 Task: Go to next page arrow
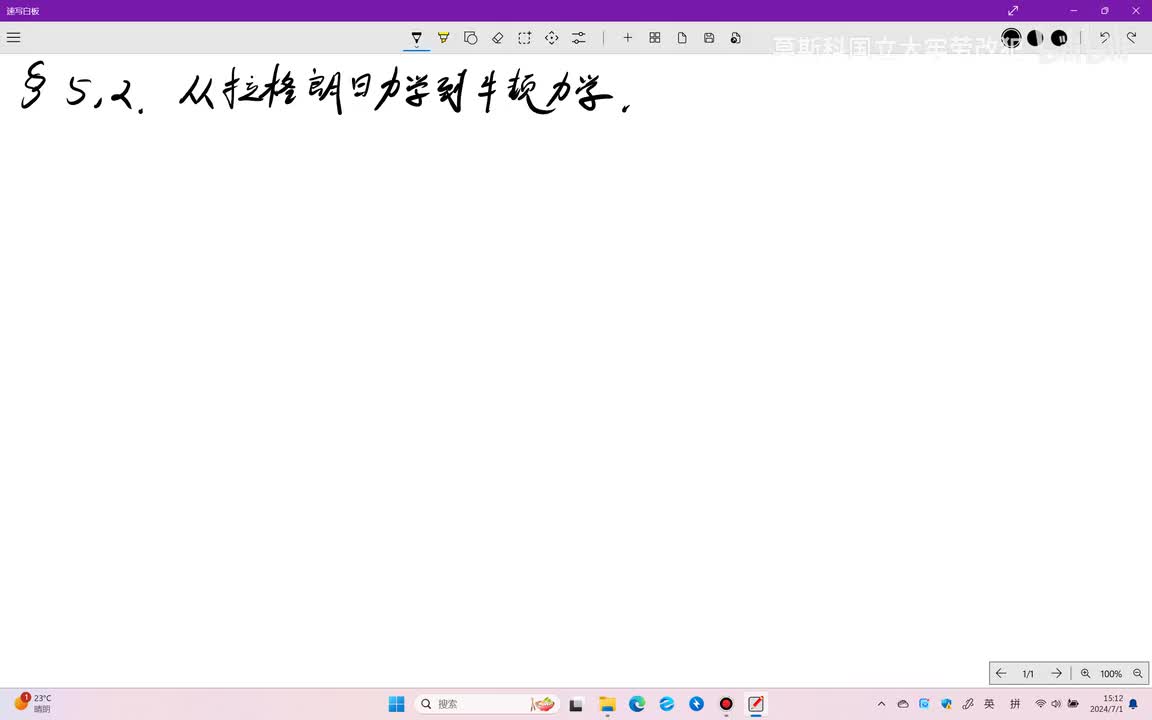(1056, 673)
